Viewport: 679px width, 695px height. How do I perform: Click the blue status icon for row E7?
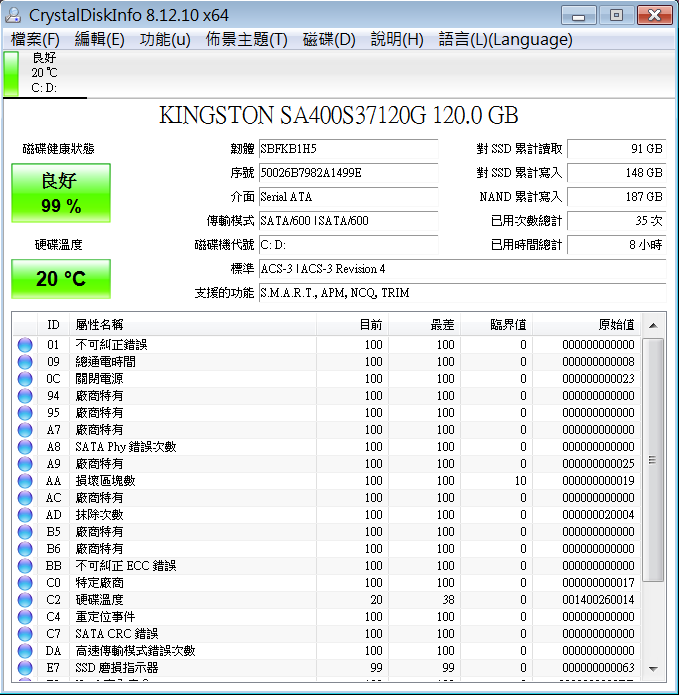25,668
